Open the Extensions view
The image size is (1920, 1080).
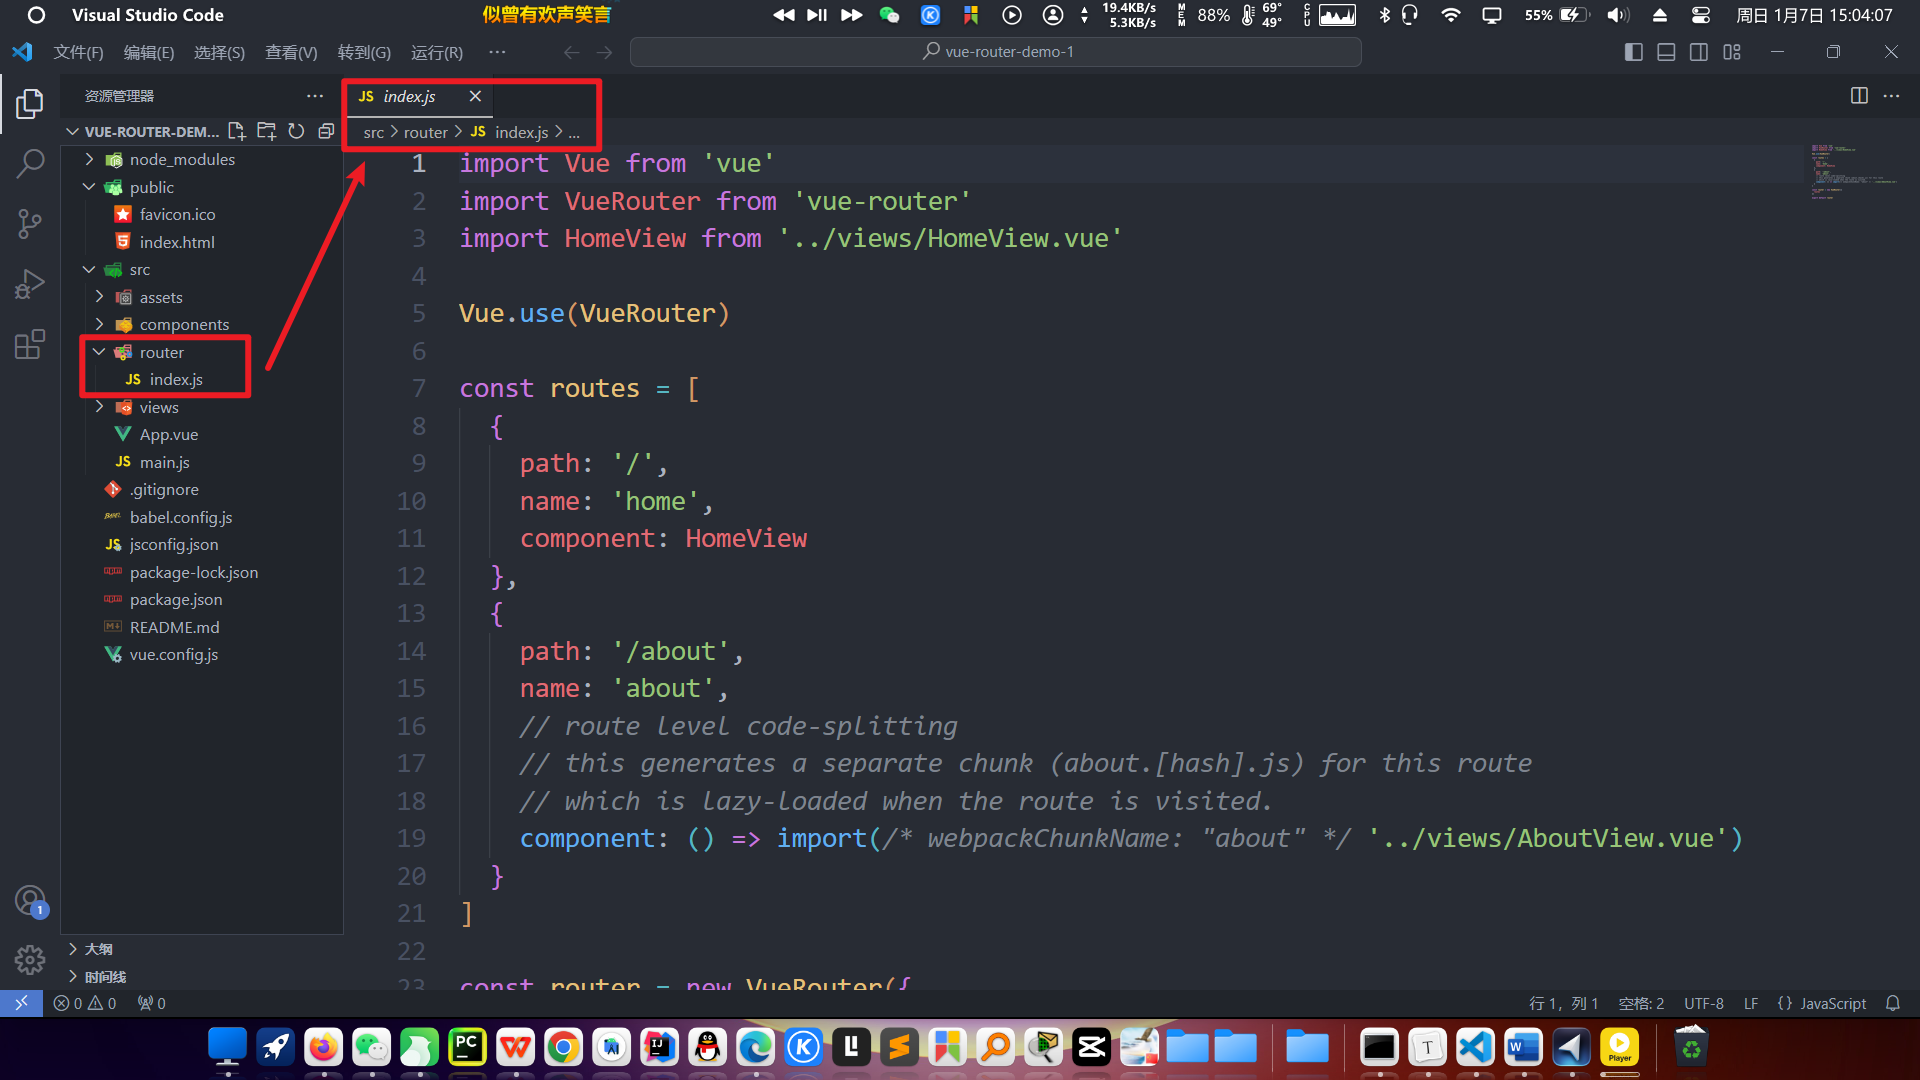click(30, 344)
